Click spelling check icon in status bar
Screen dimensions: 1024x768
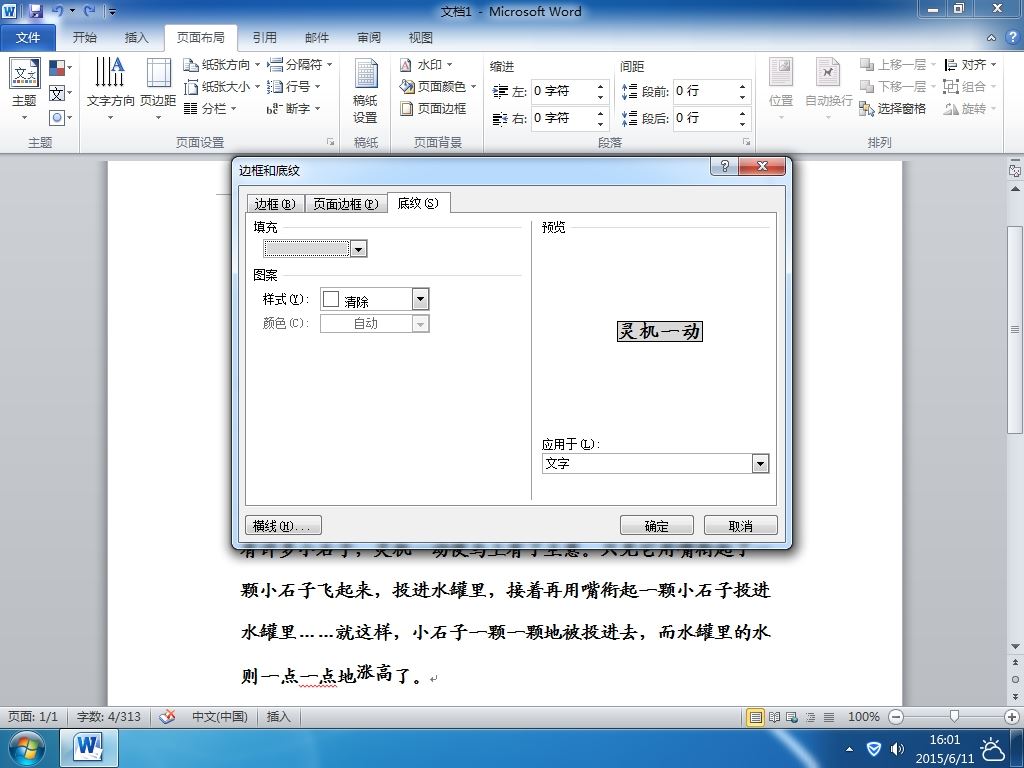click(x=167, y=716)
